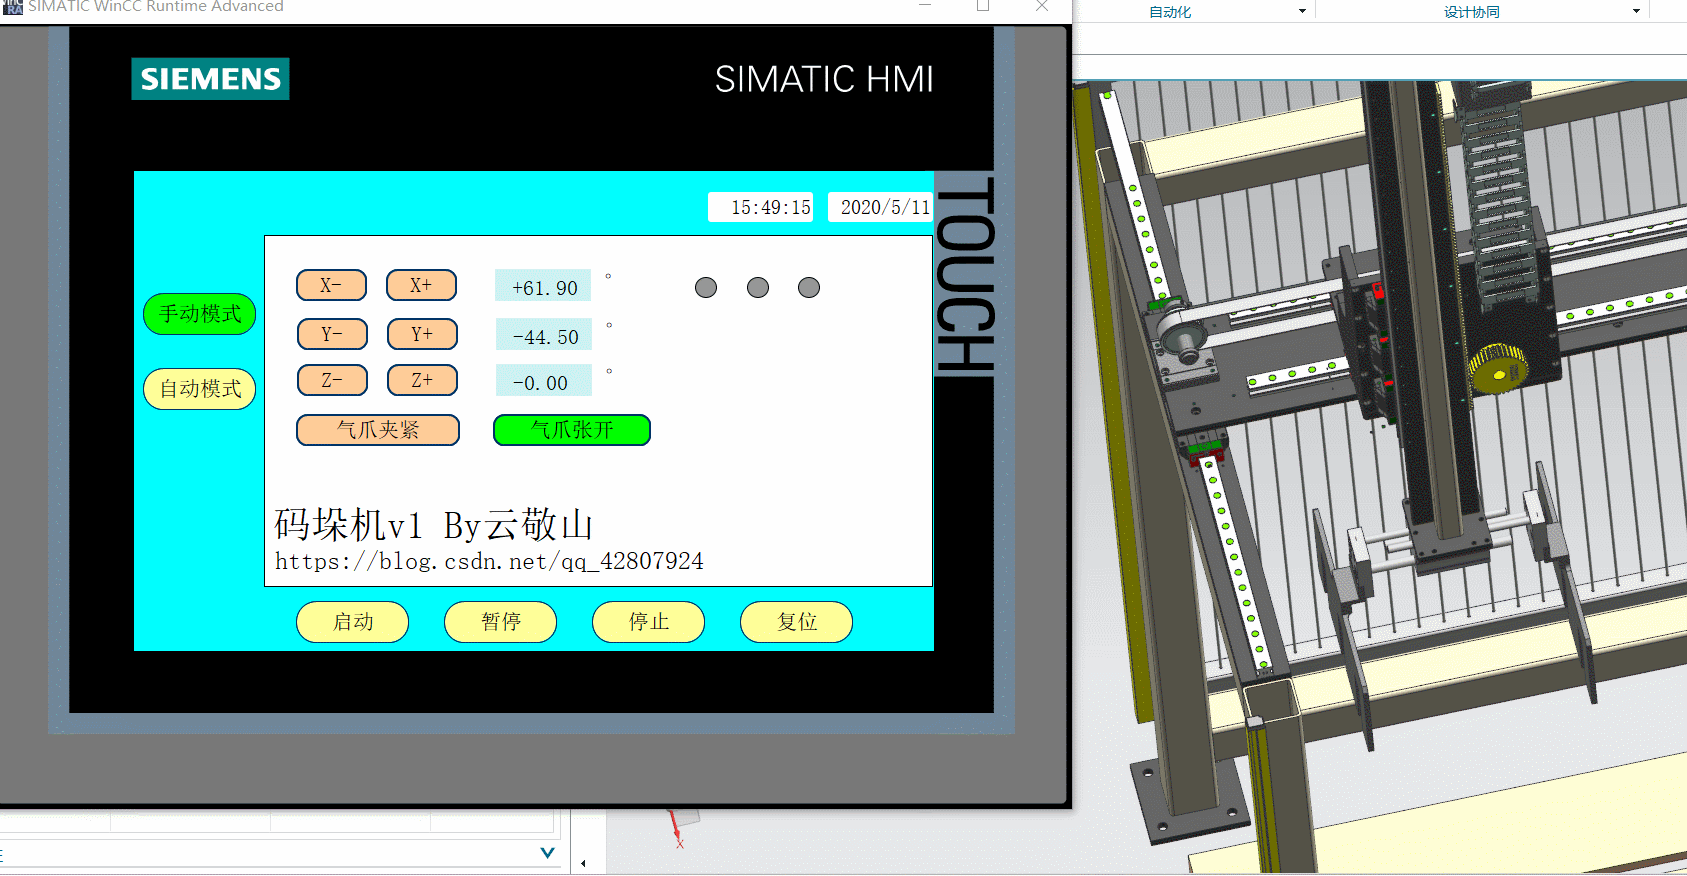Move Z axis down with Z- button
This screenshot has width=1687, height=876.
[332, 380]
